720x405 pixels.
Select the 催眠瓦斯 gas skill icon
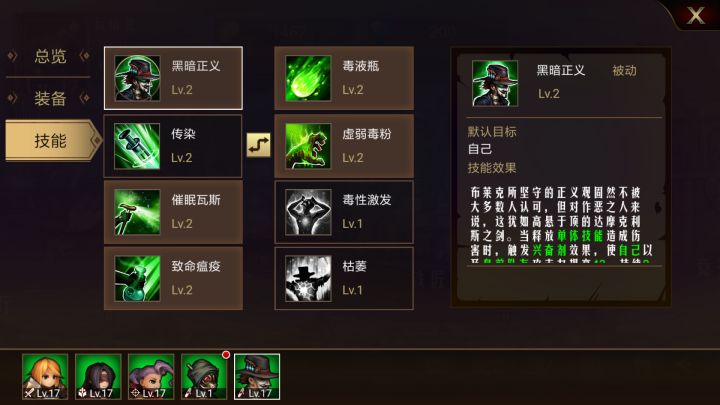137,212
